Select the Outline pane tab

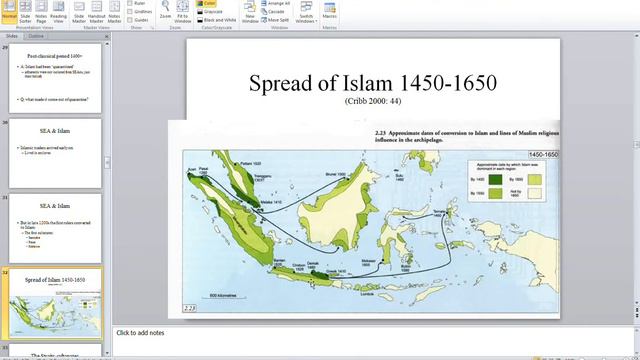coord(36,36)
